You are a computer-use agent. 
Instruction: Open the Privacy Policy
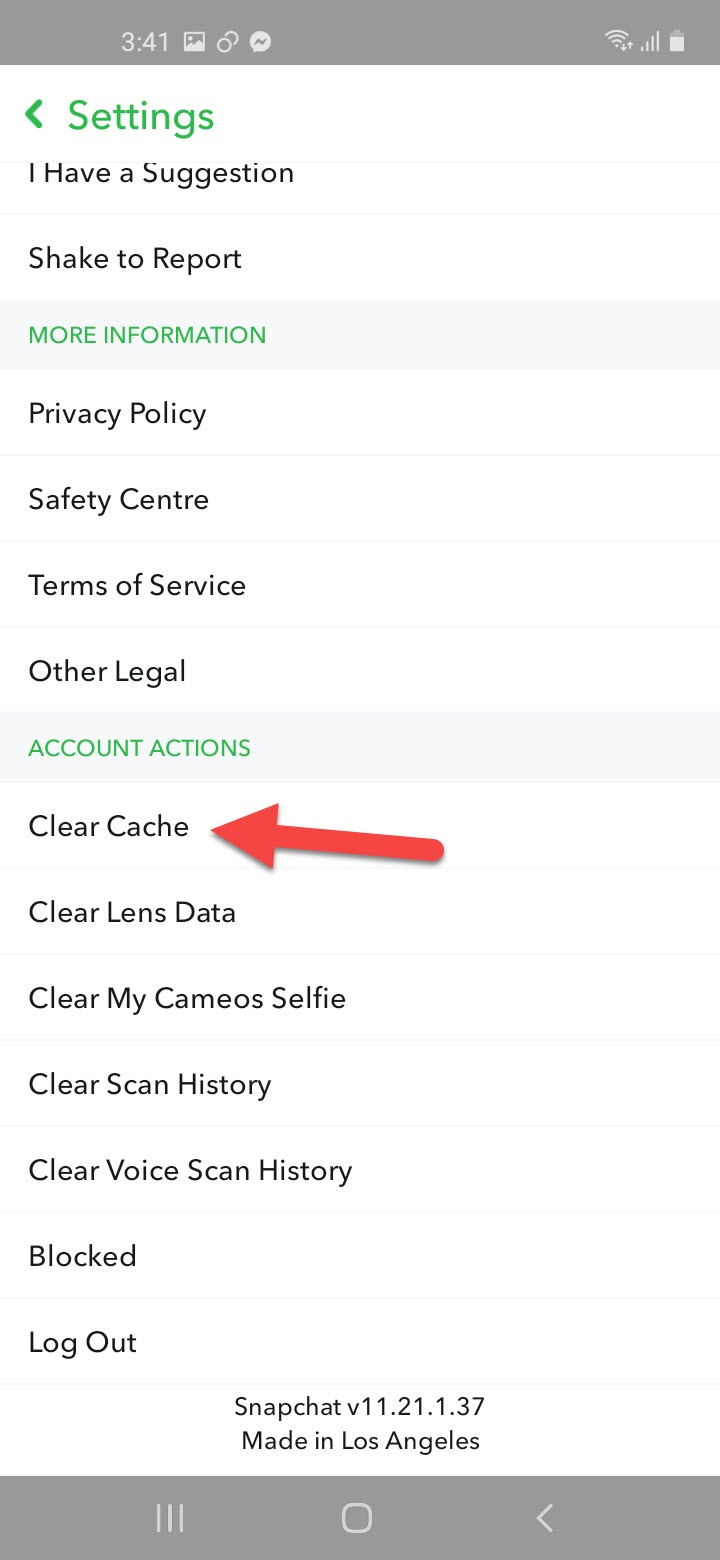pos(117,413)
